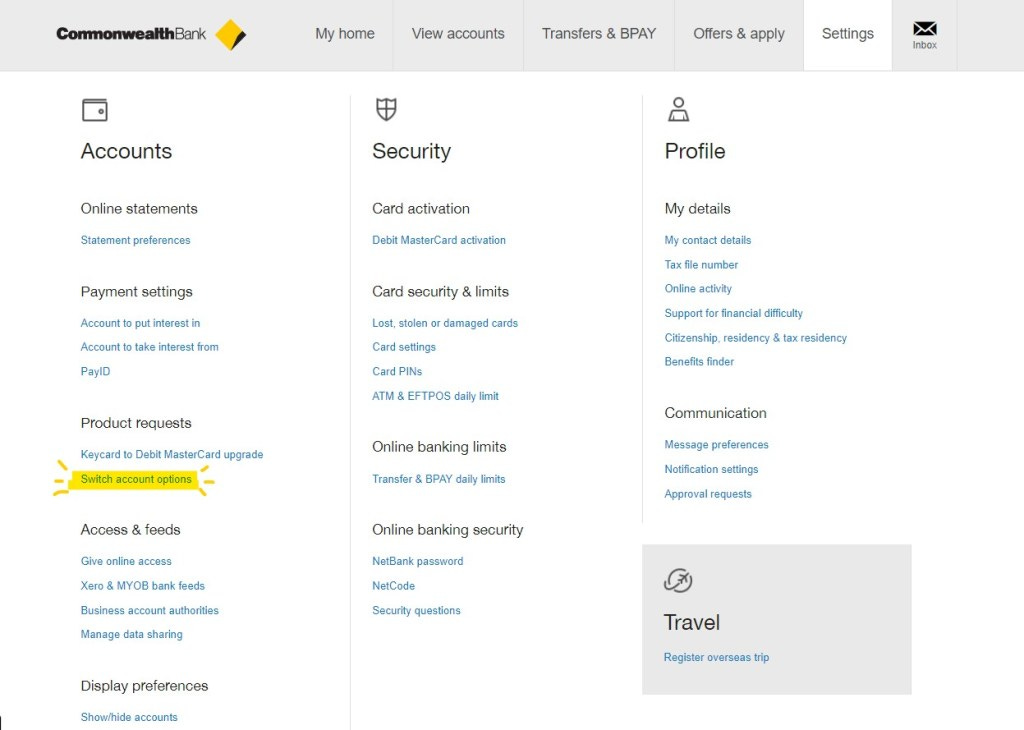The image size is (1024, 730).
Task: Click the My details subheading
Action: [x=697, y=209]
